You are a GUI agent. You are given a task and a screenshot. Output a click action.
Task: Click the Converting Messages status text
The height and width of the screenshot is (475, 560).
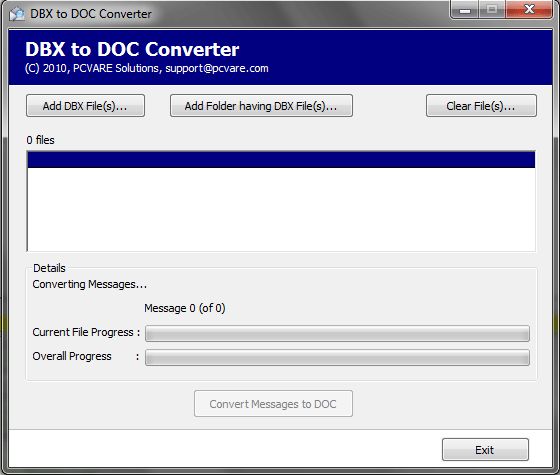tap(90, 284)
